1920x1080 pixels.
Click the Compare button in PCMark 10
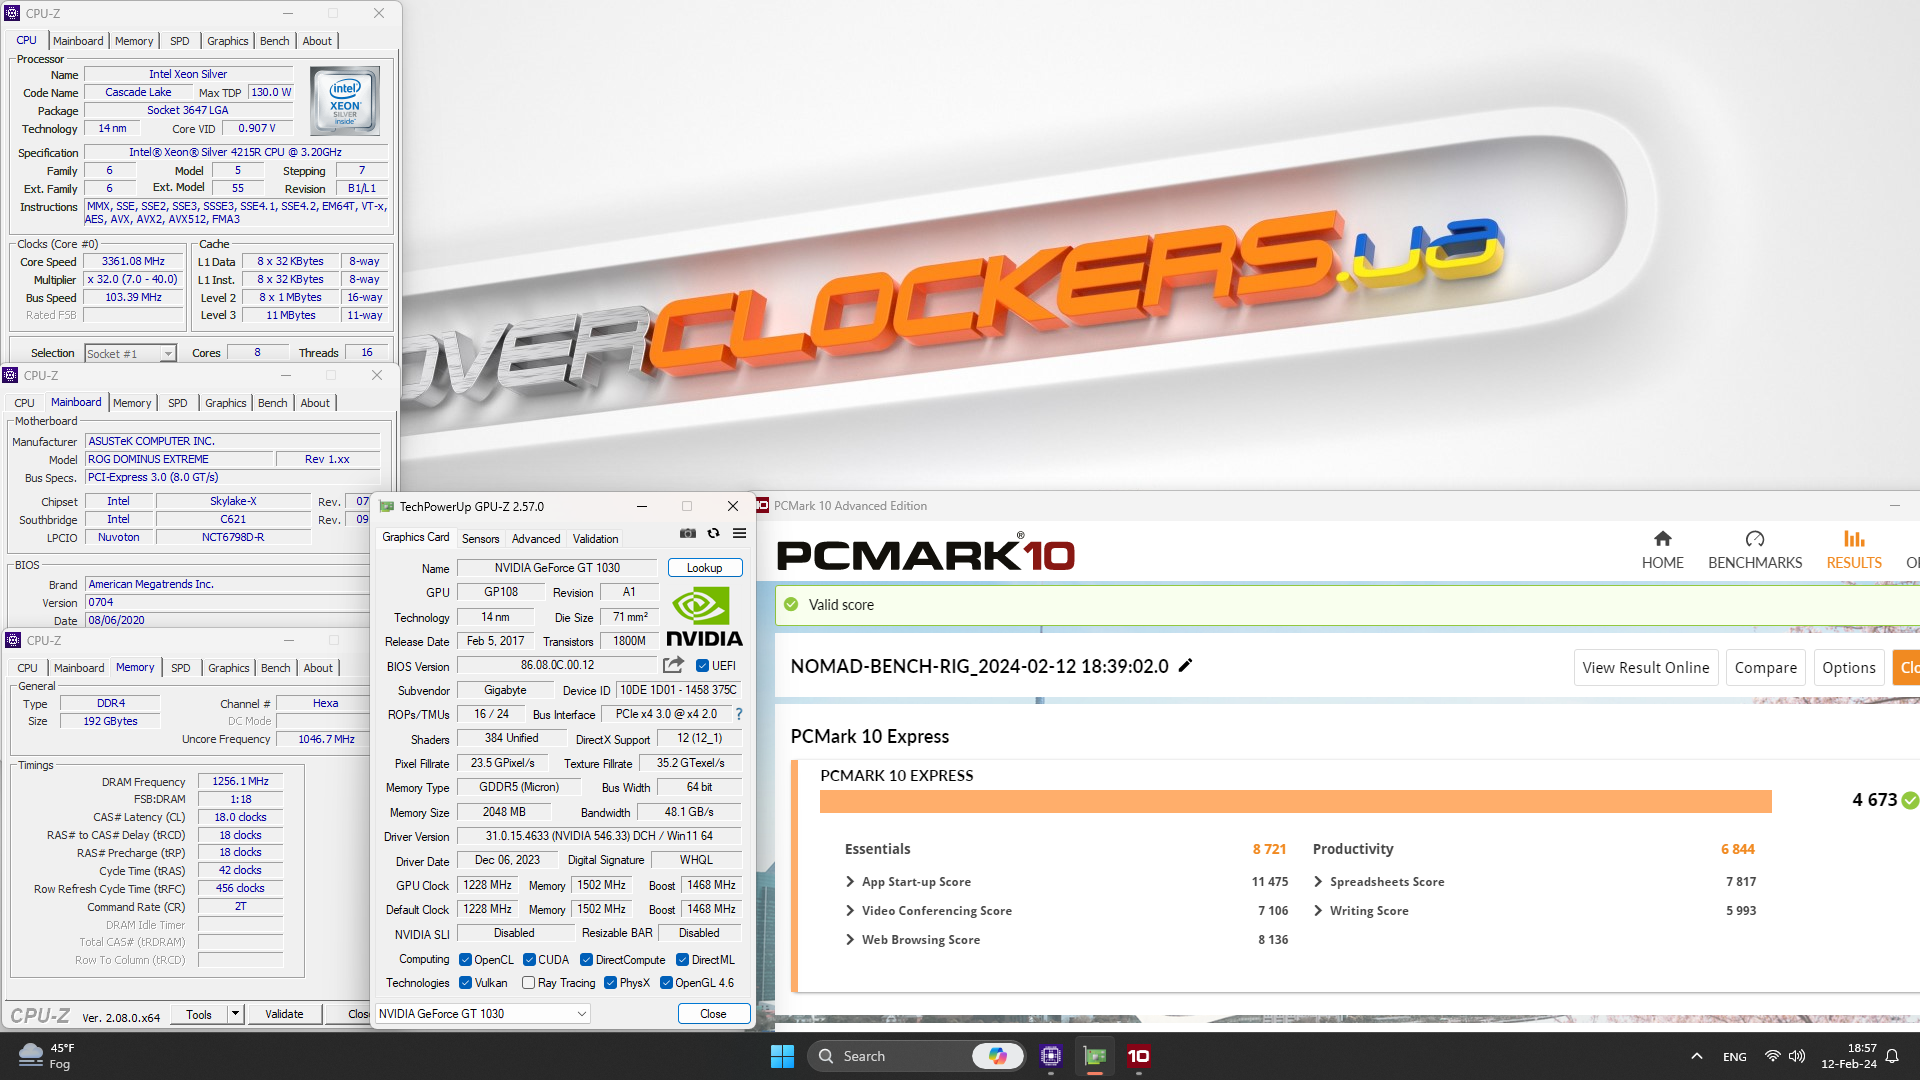pos(1765,668)
